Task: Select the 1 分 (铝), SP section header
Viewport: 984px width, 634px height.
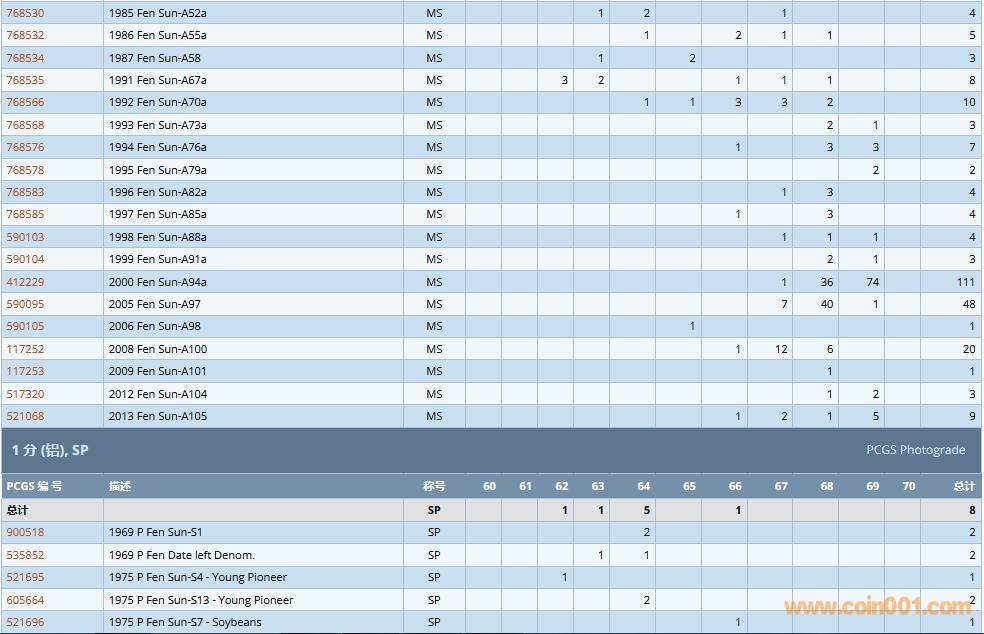Action: (x=50, y=450)
